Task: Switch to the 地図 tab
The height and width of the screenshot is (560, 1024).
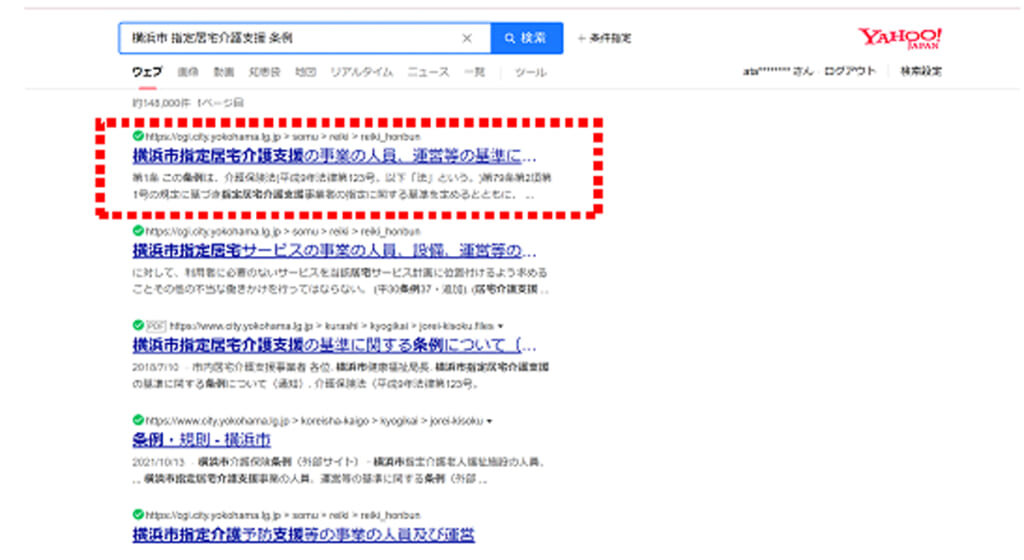Action: pos(306,72)
